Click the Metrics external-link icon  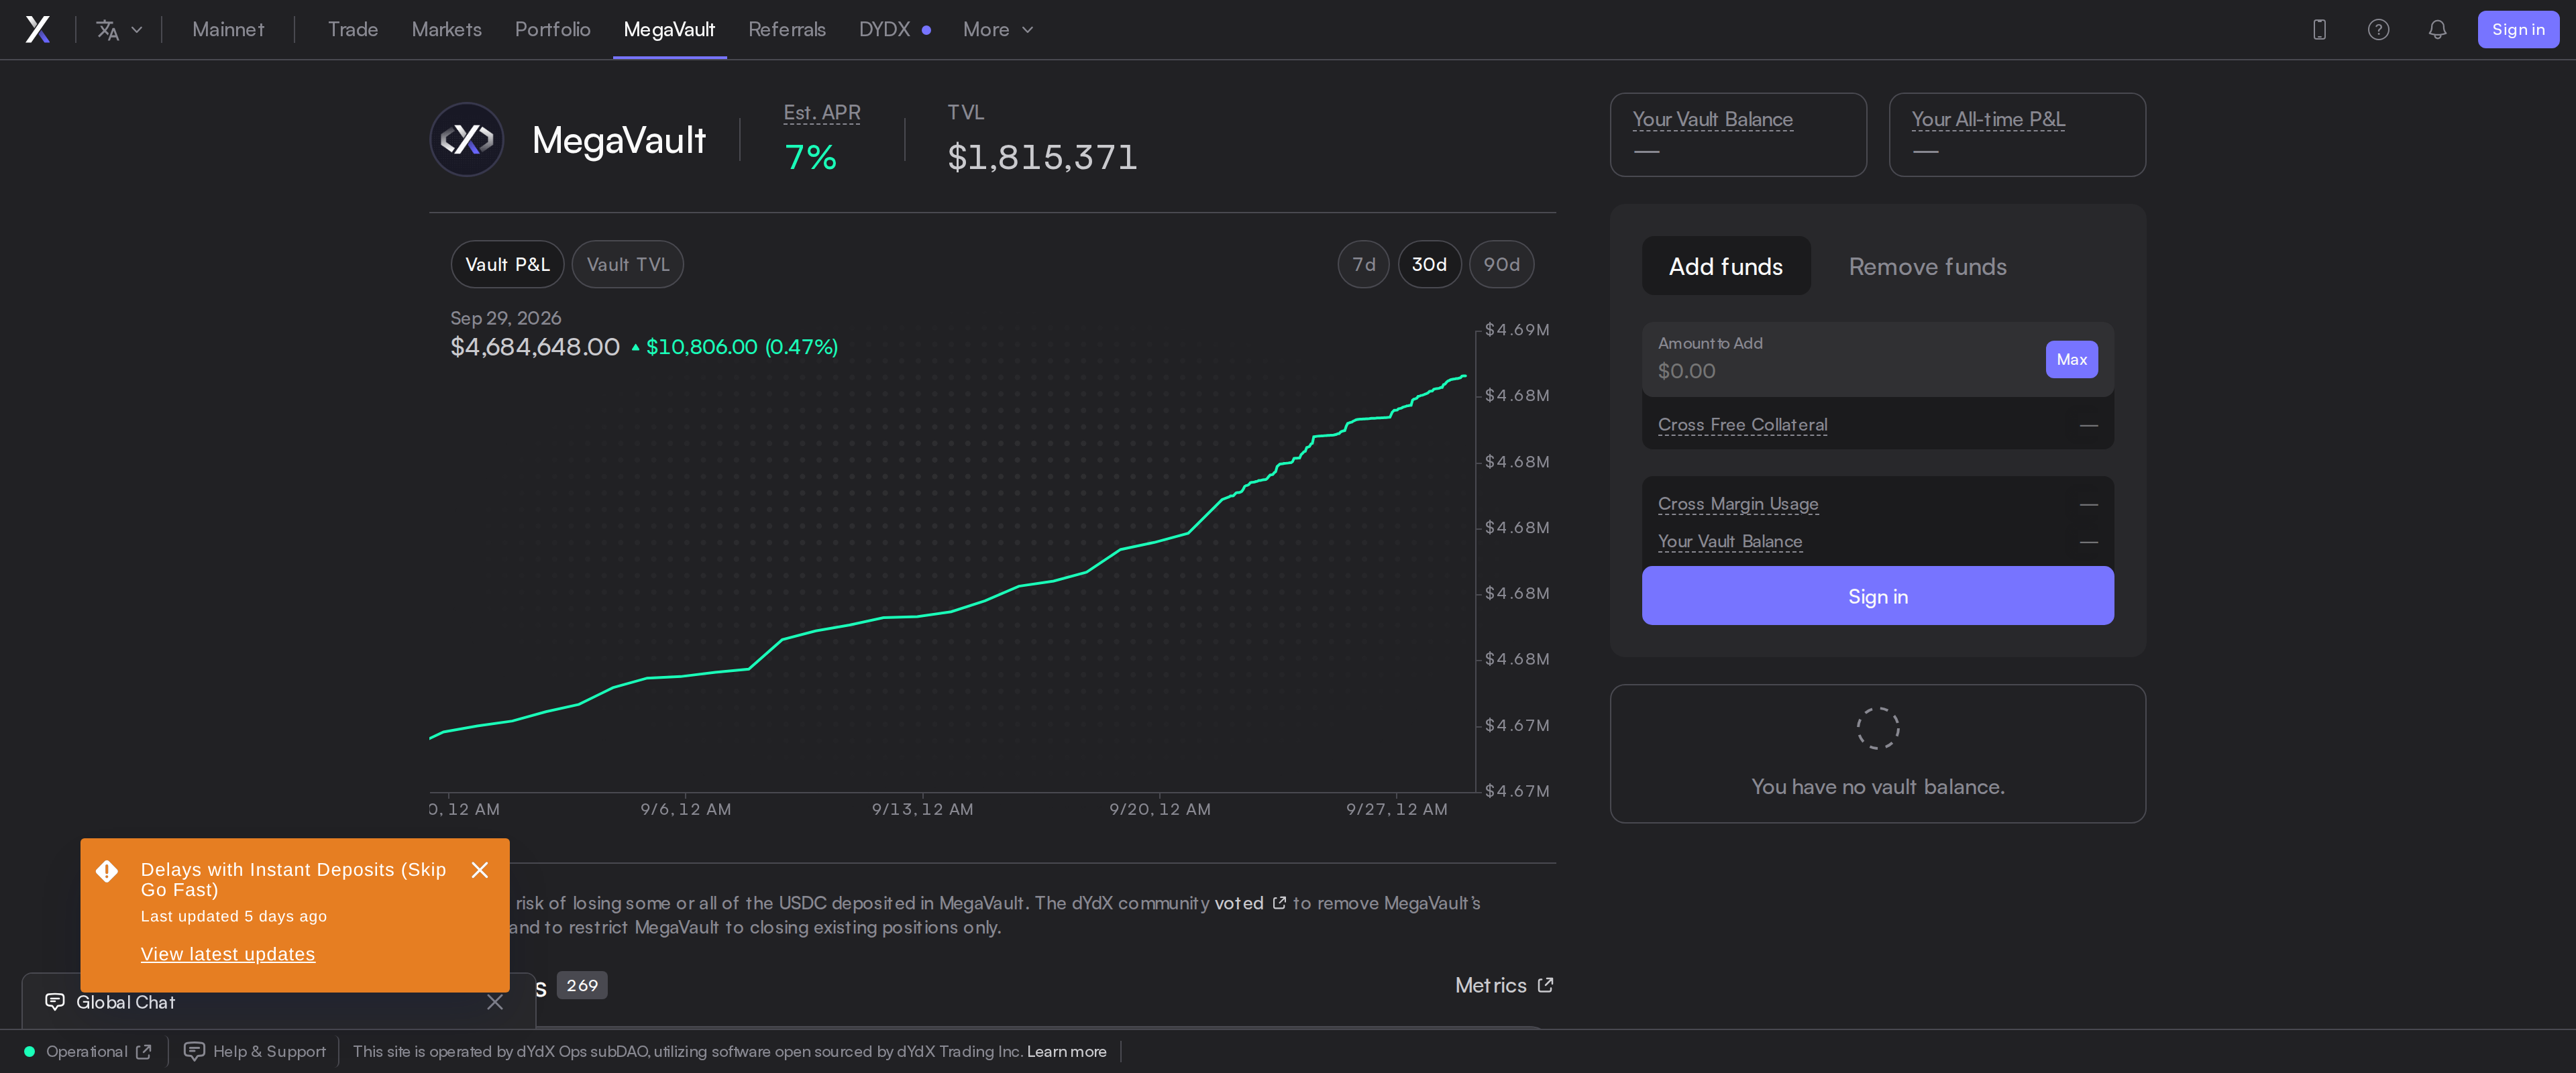[1545, 986]
